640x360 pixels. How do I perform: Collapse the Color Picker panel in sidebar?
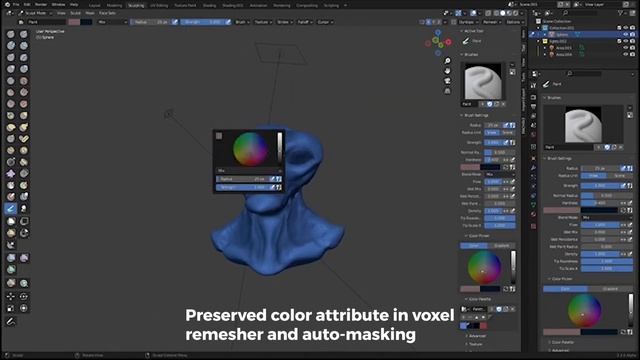click(478, 236)
